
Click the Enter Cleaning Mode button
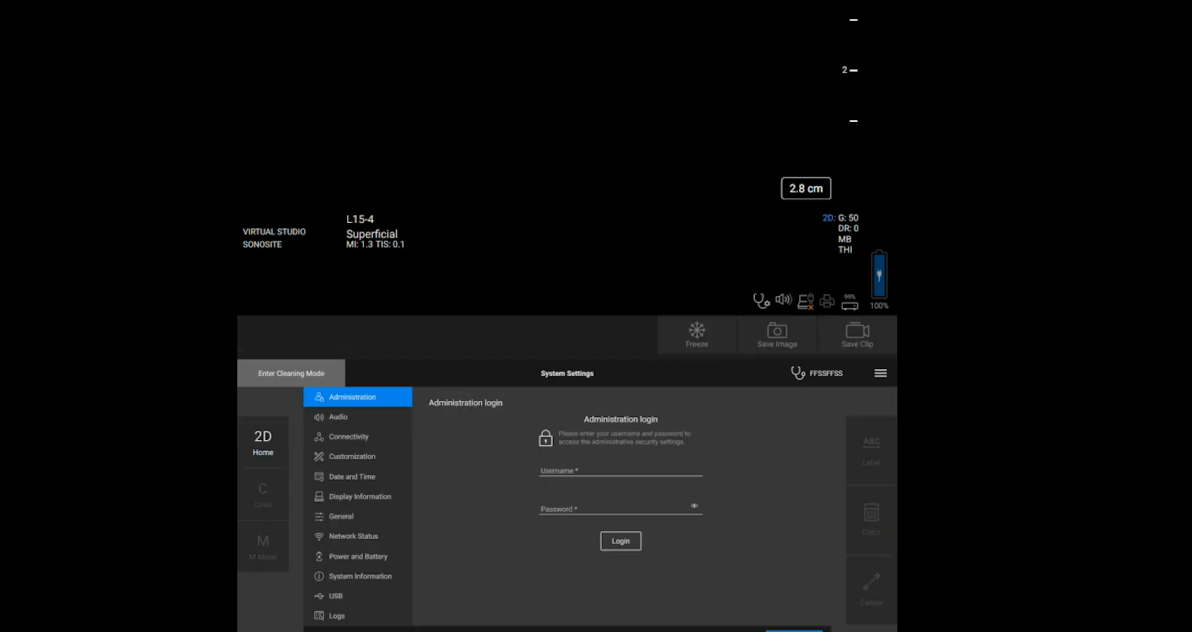tap(291, 373)
